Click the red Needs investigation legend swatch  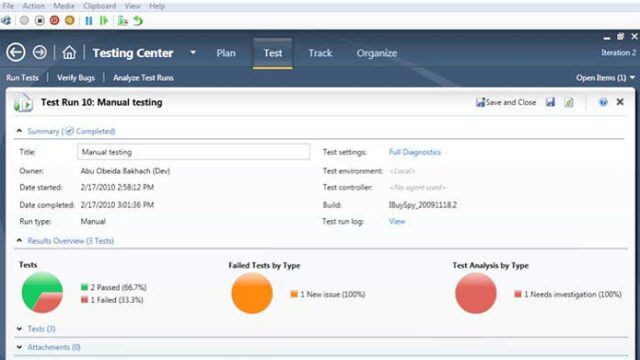coord(518,294)
